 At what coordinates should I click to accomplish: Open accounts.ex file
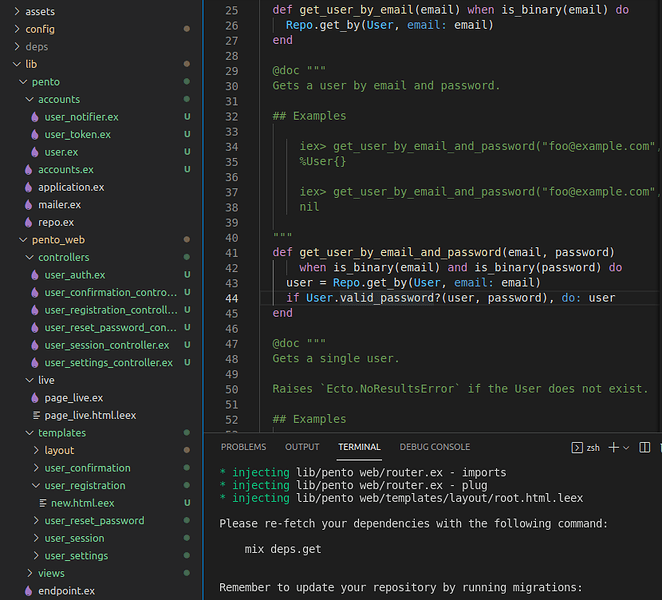click(66, 170)
